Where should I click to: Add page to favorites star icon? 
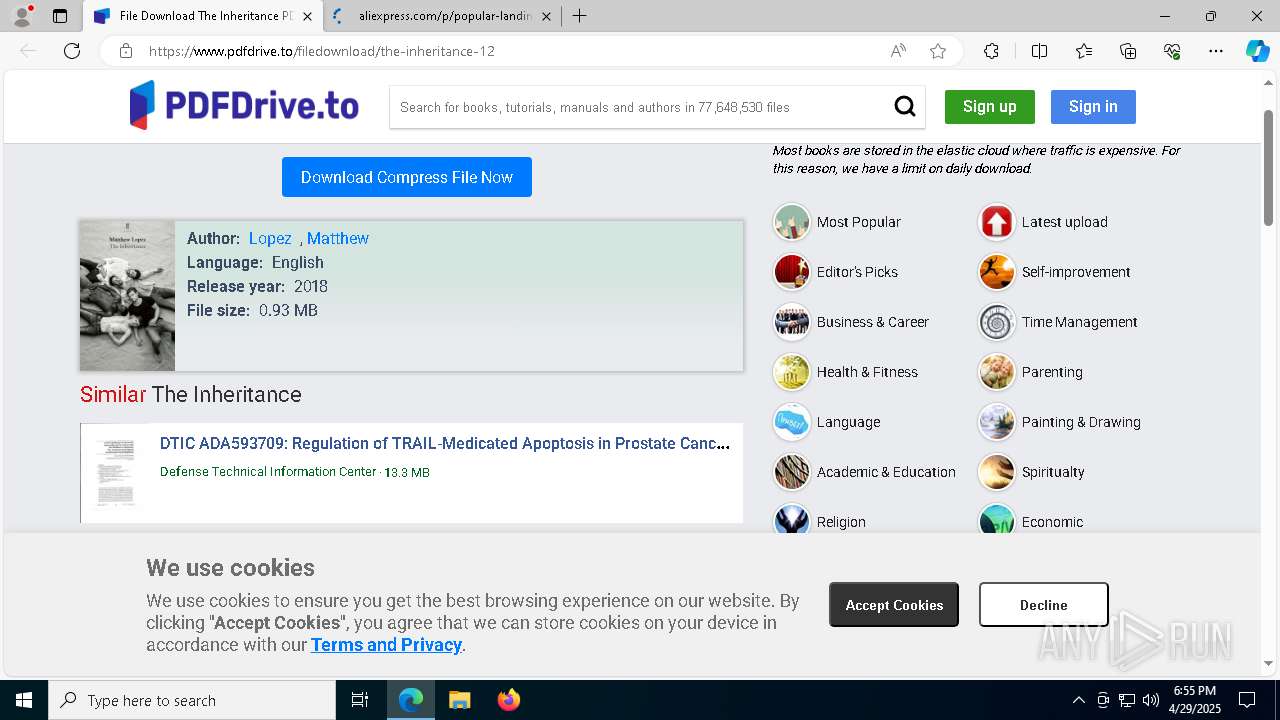click(938, 51)
